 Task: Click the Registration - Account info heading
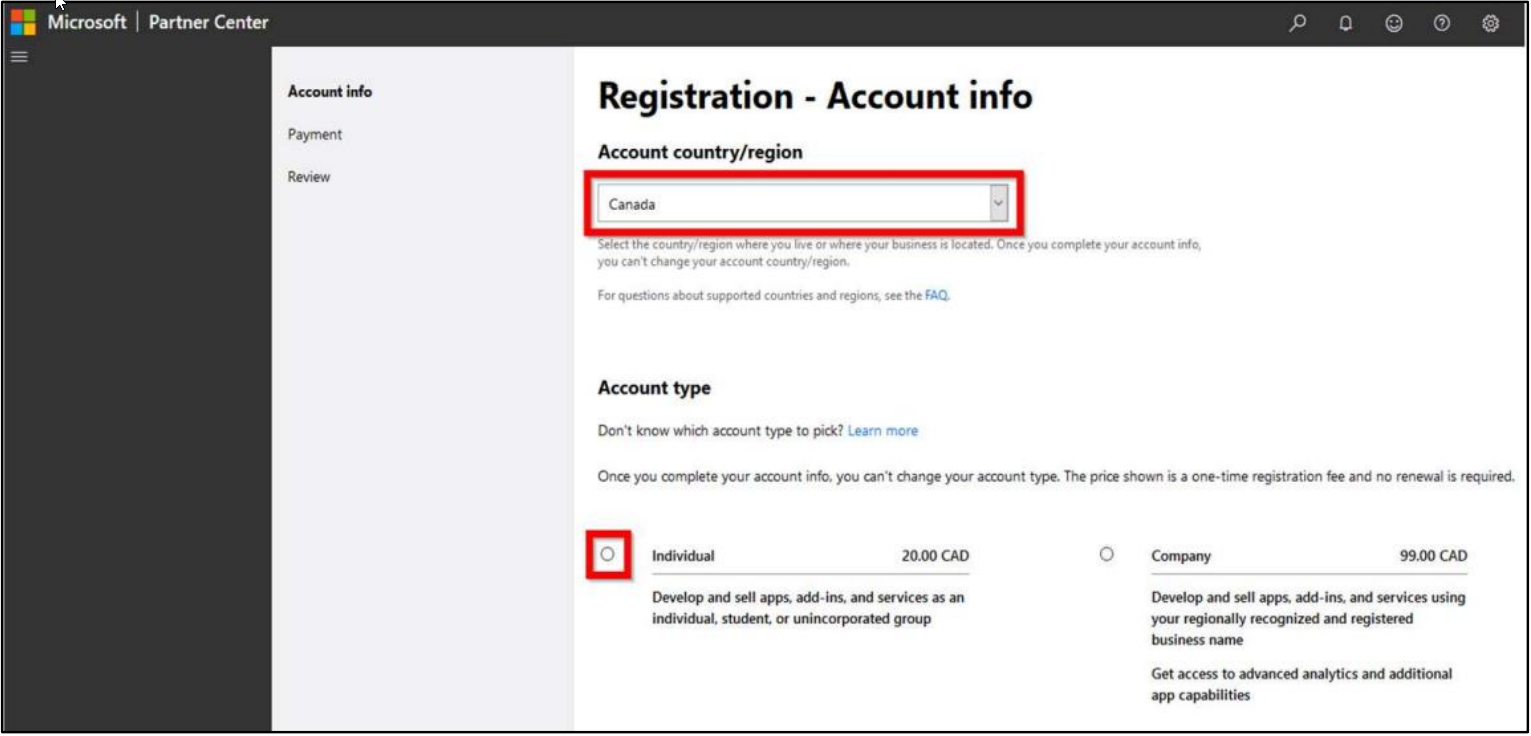(x=814, y=97)
